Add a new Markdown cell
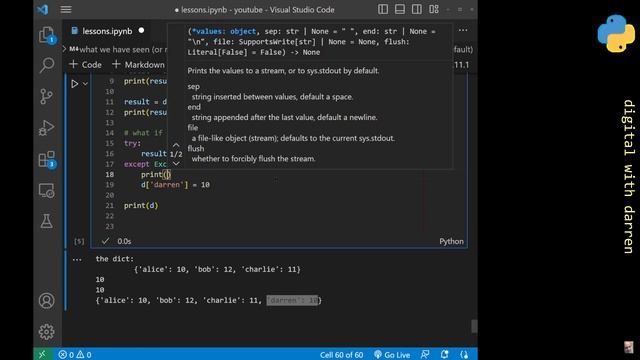This screenshot has width=640, height=360. pos(138,64)
